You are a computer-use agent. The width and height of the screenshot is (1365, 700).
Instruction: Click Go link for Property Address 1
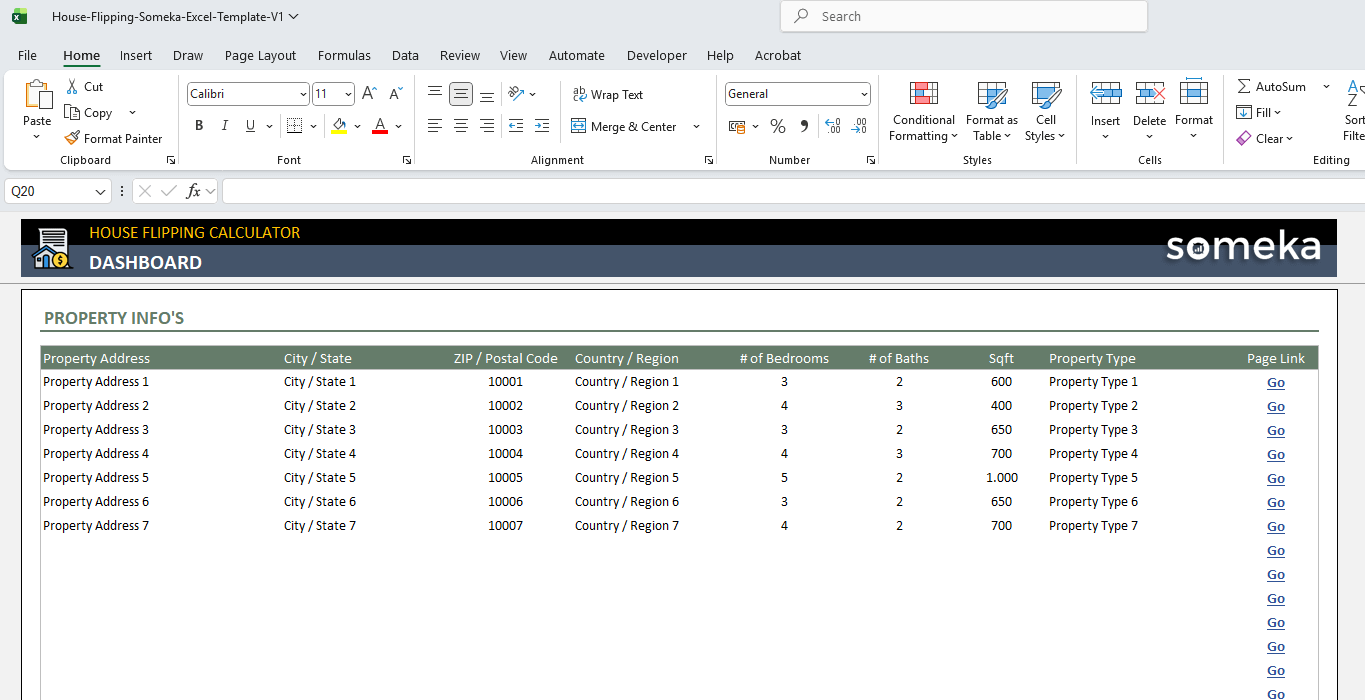coord(1275,383)
